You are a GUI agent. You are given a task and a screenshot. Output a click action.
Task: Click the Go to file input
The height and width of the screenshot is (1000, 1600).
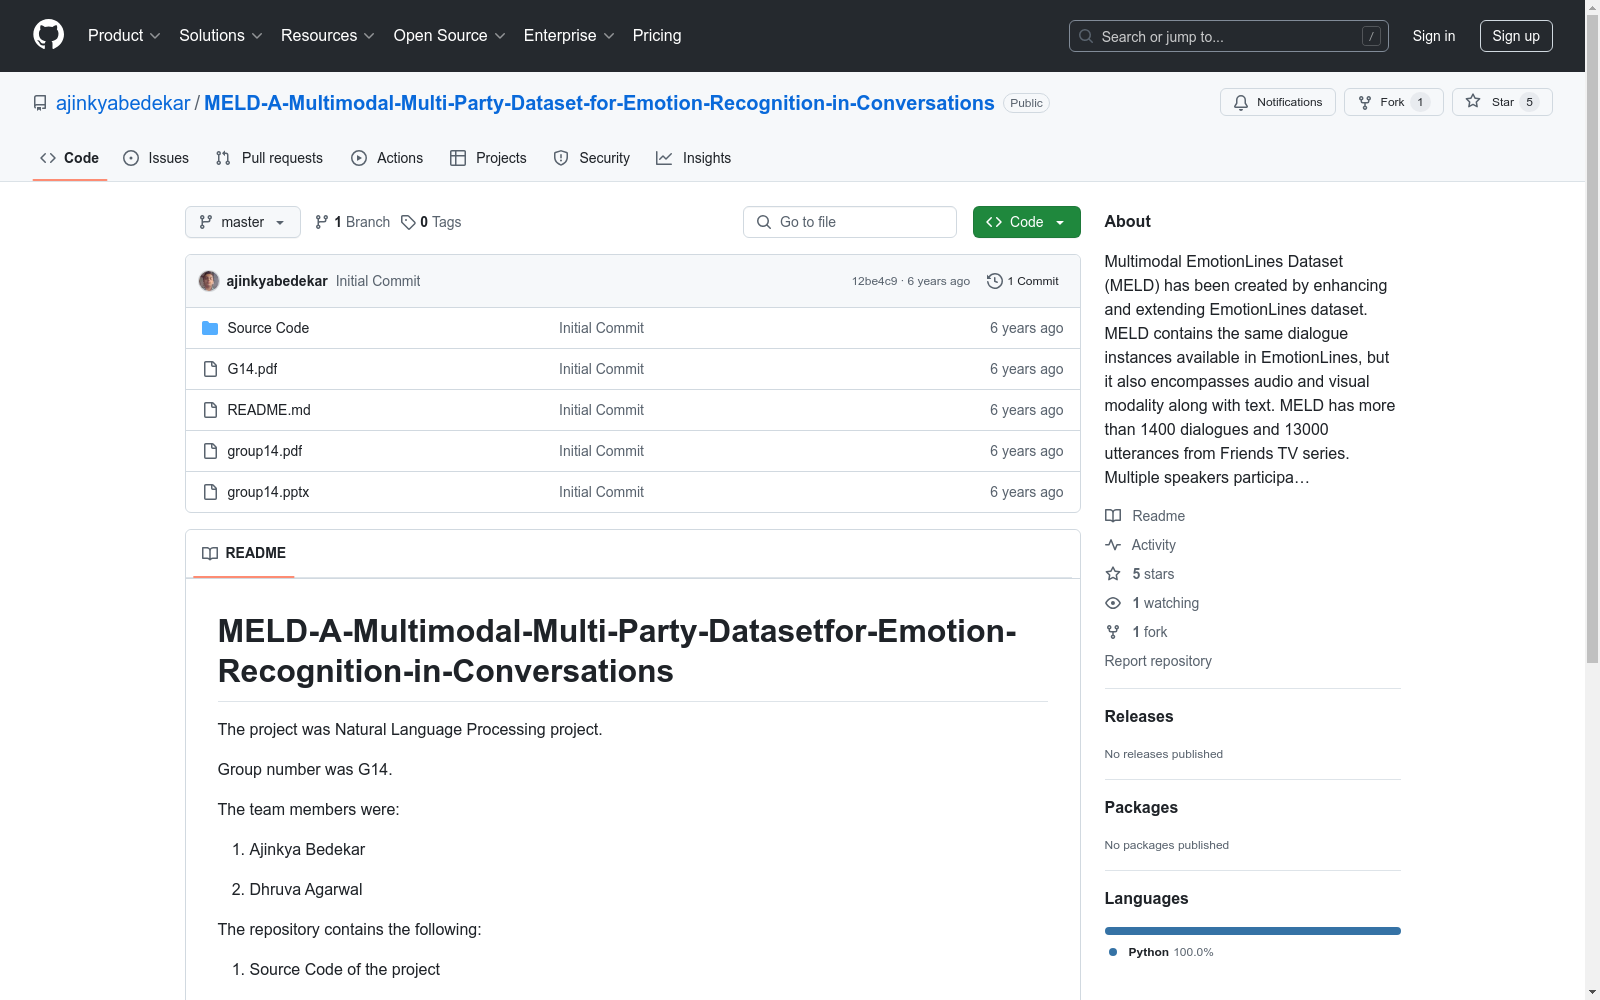(850, 222)
